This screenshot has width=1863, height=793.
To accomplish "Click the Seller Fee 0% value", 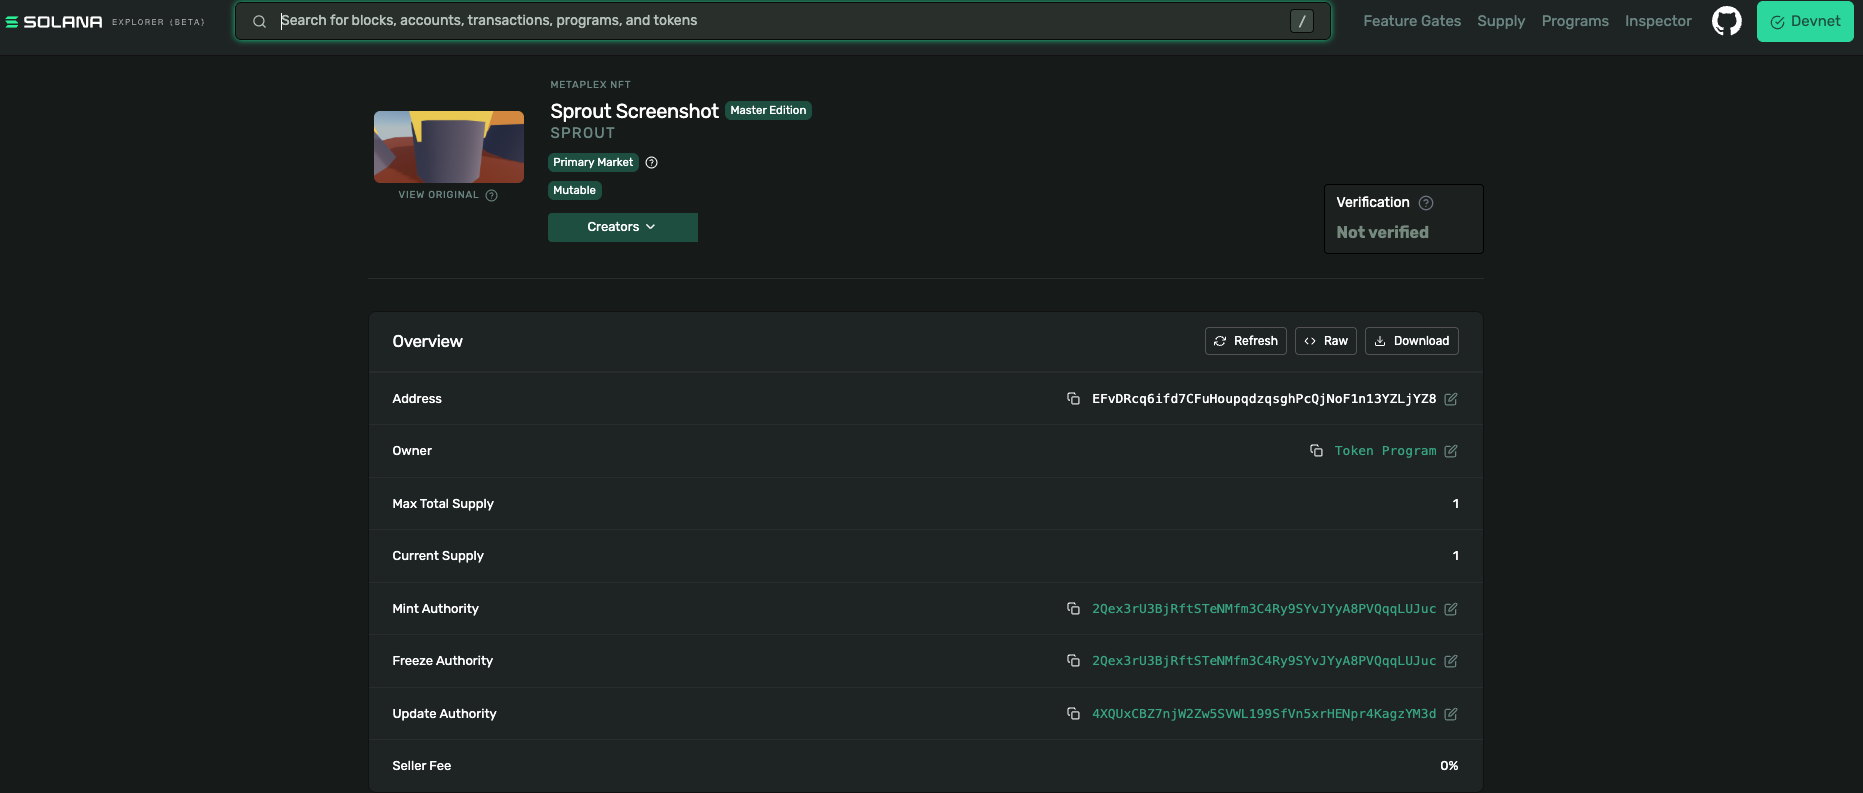I will [1449, 766].
